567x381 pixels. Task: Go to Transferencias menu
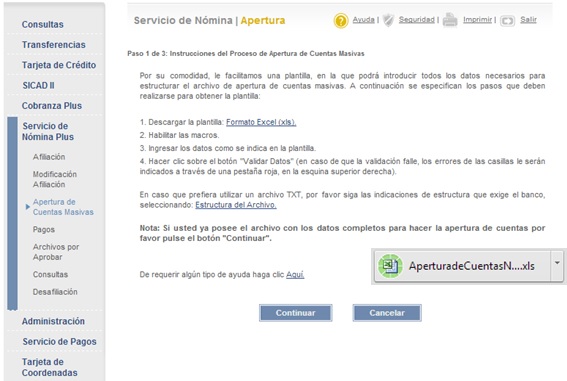(x=54, y=44)
